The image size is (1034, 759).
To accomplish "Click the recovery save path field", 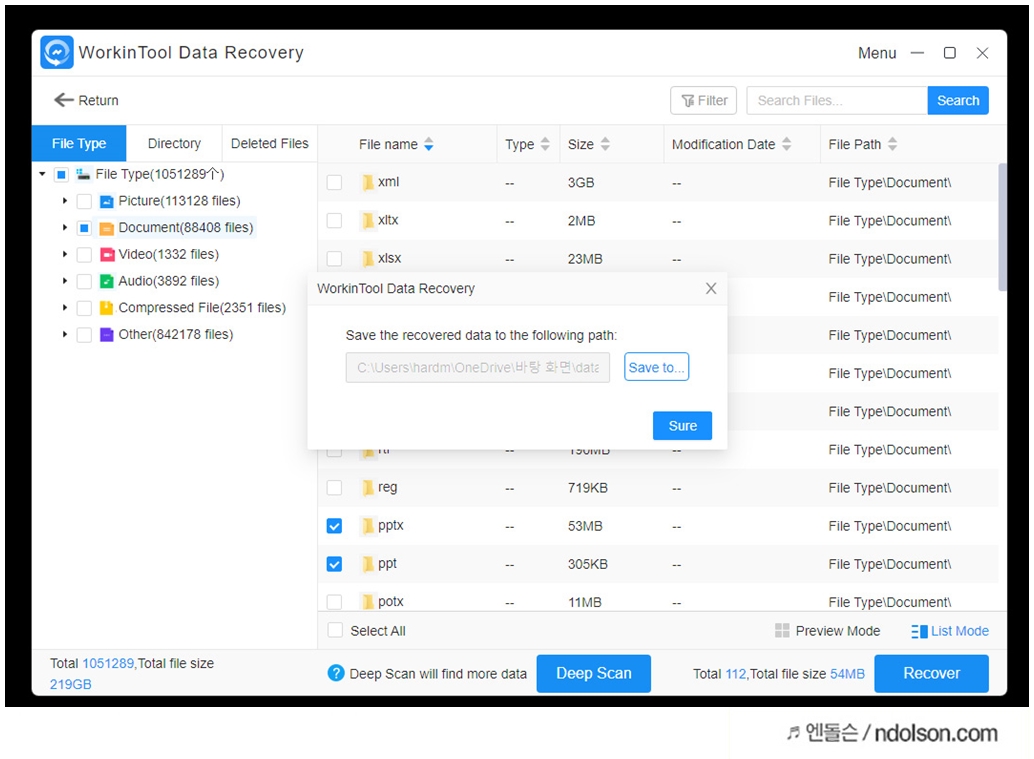I will coord(477,367).
